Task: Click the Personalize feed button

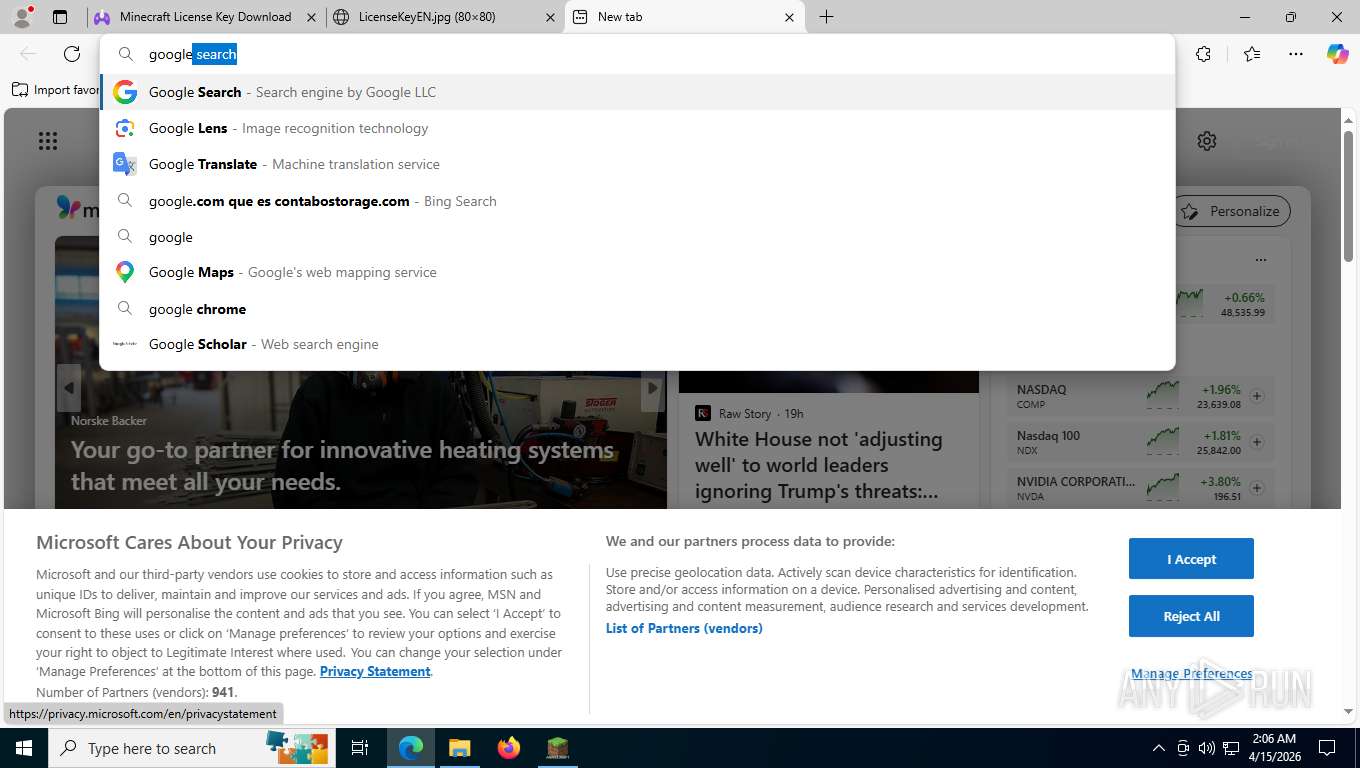Action: (x=1232, y=211)
